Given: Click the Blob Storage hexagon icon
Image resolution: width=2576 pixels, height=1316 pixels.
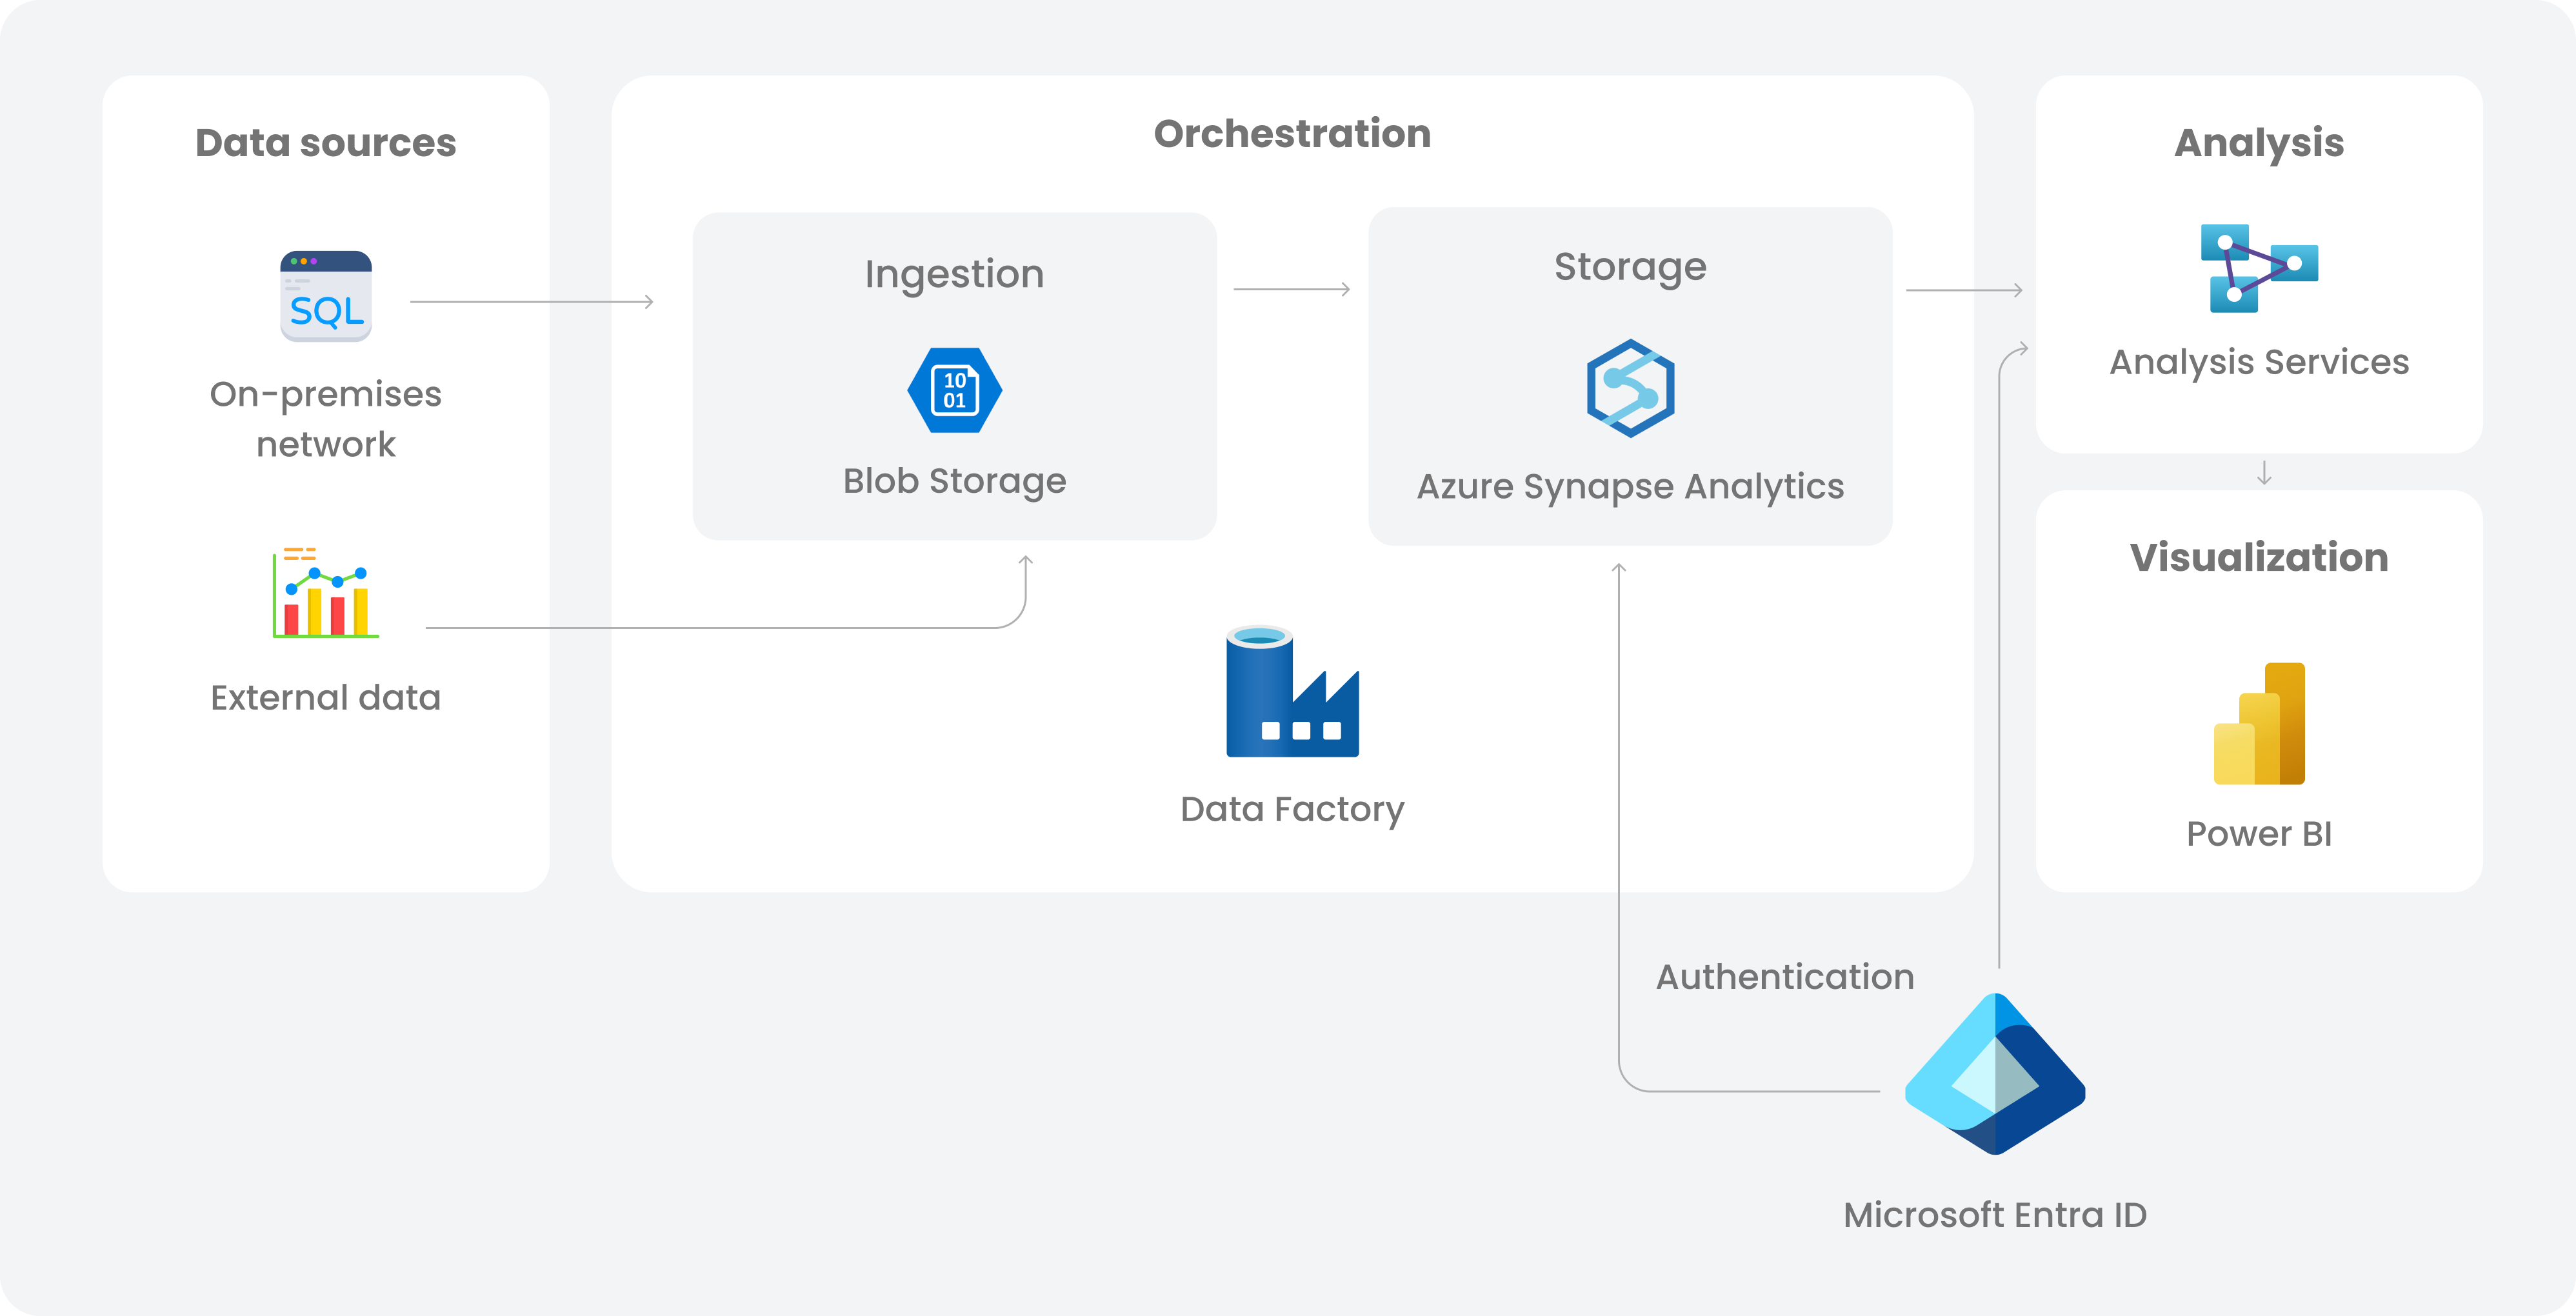Looking at the screenshot, I should click(x=954, y=390).
